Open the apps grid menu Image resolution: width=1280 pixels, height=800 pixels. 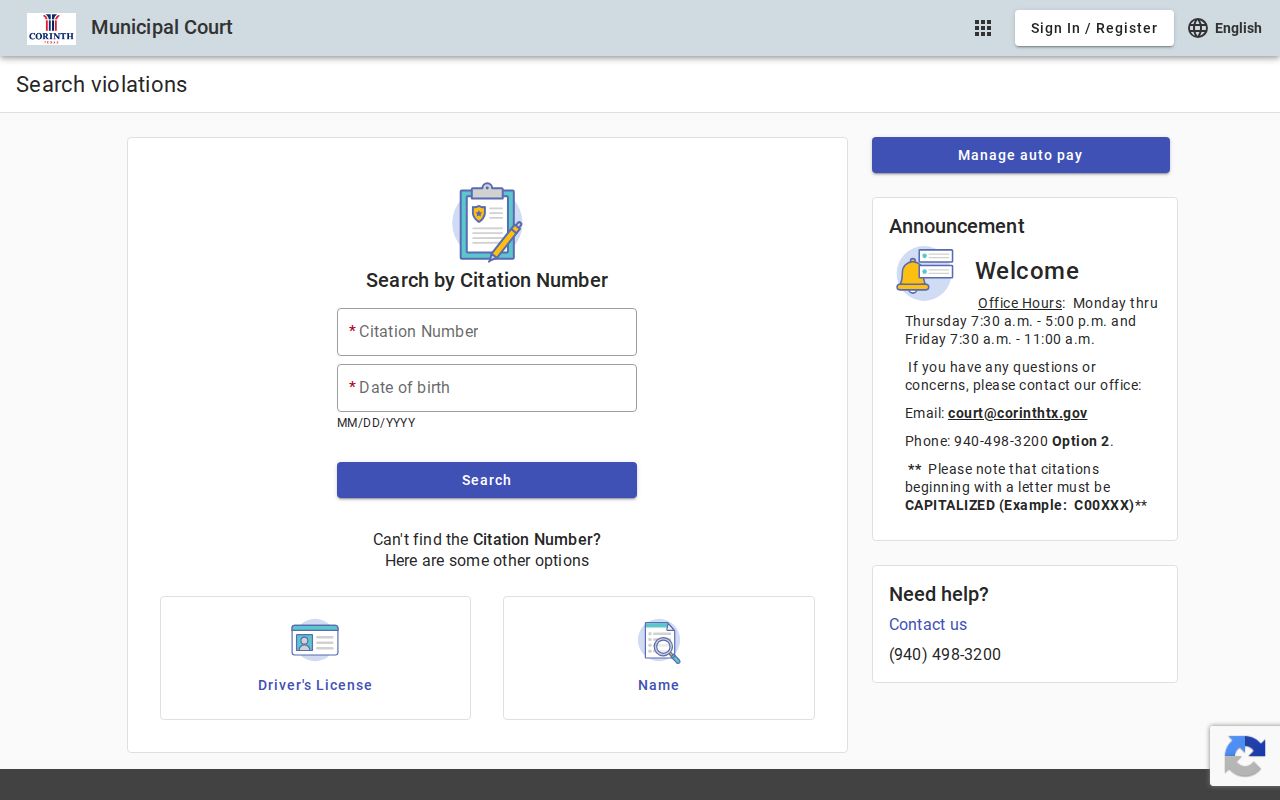pos(983,28)
